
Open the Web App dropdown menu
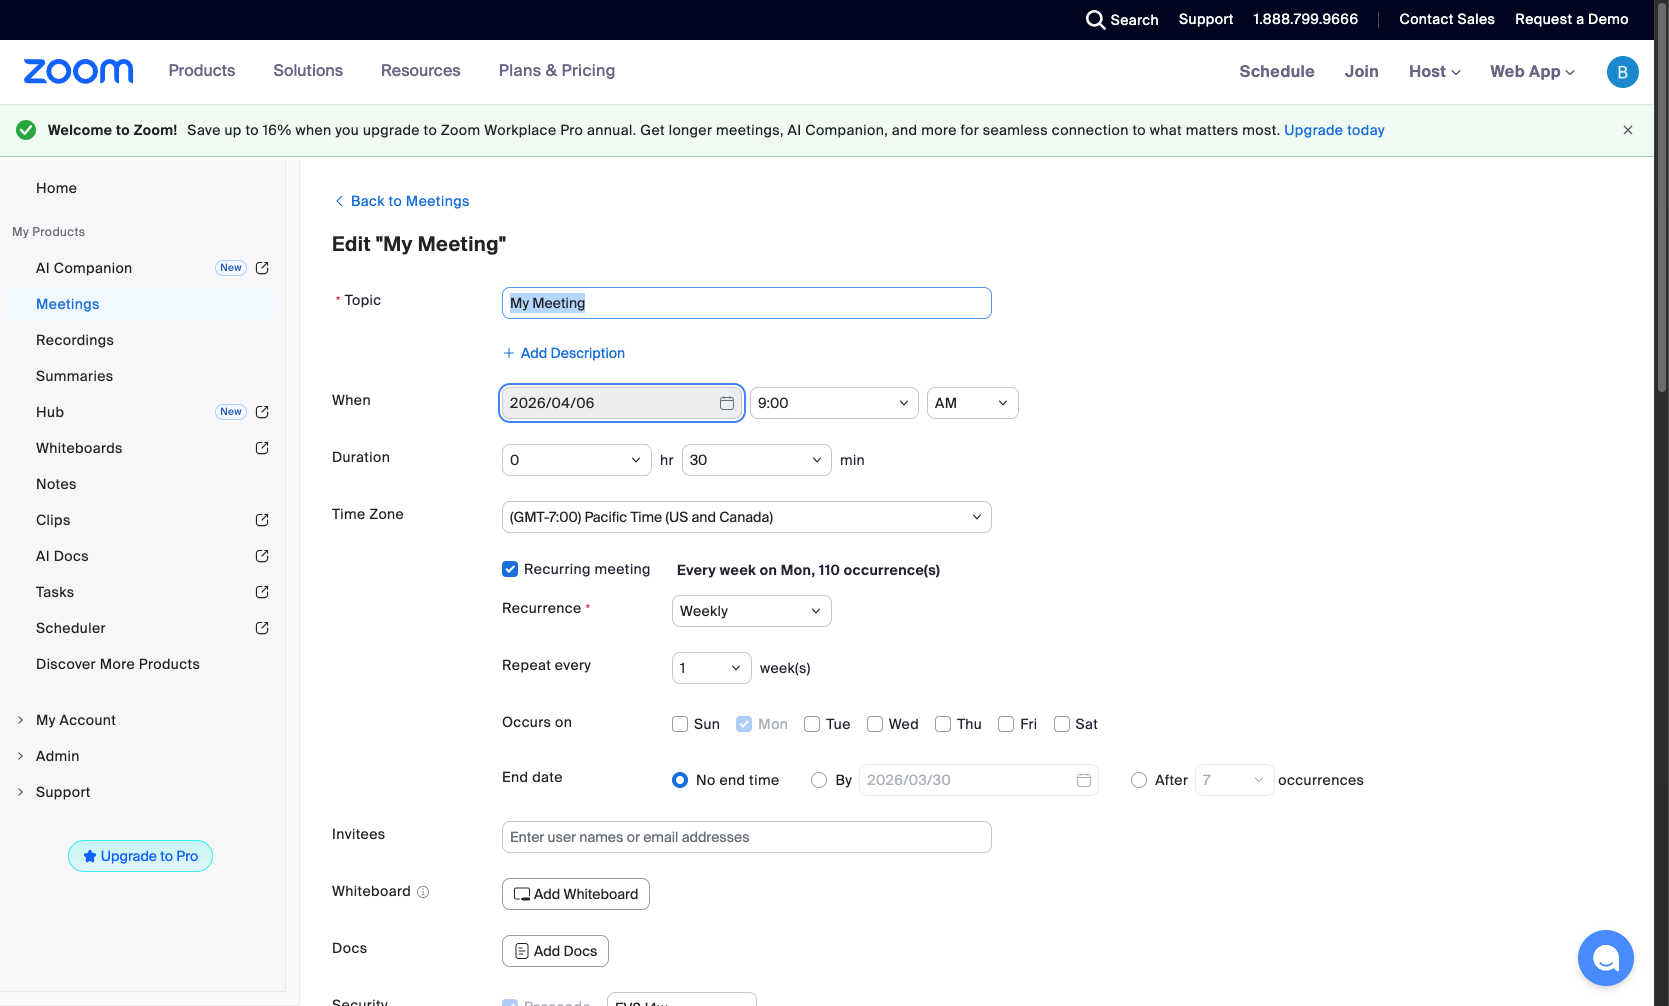tap(1533, 72)
